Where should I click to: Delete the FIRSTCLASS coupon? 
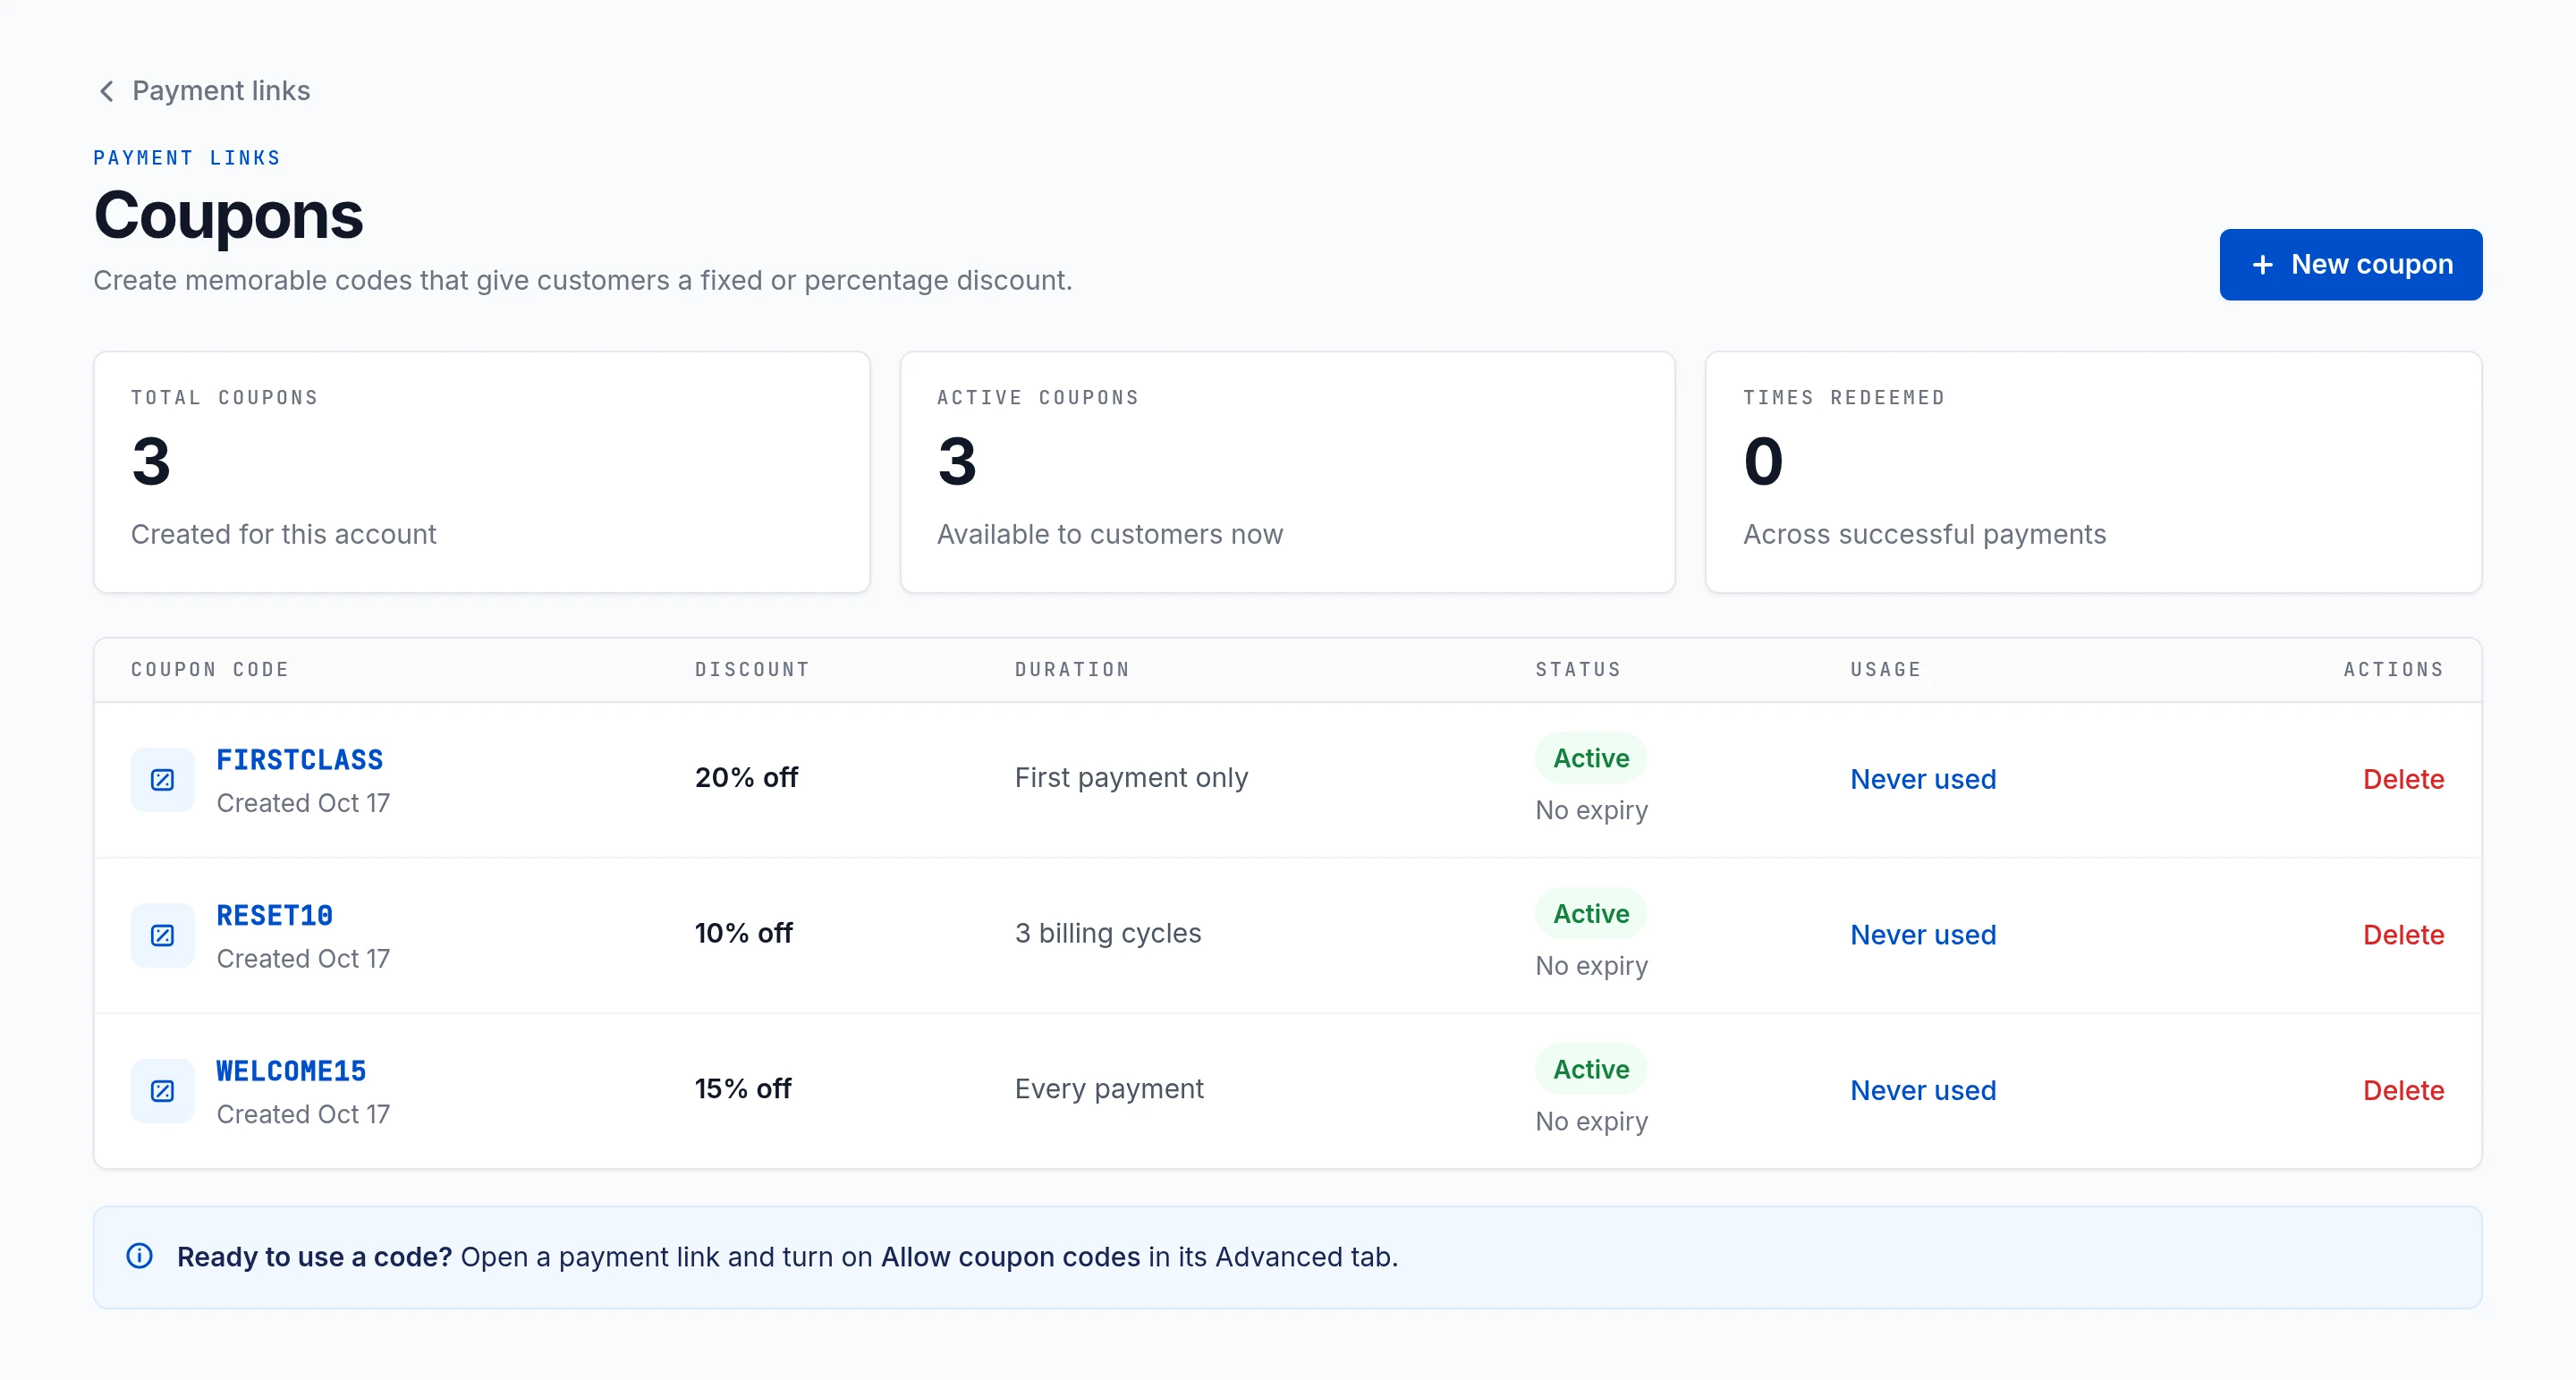point(2403,779)
